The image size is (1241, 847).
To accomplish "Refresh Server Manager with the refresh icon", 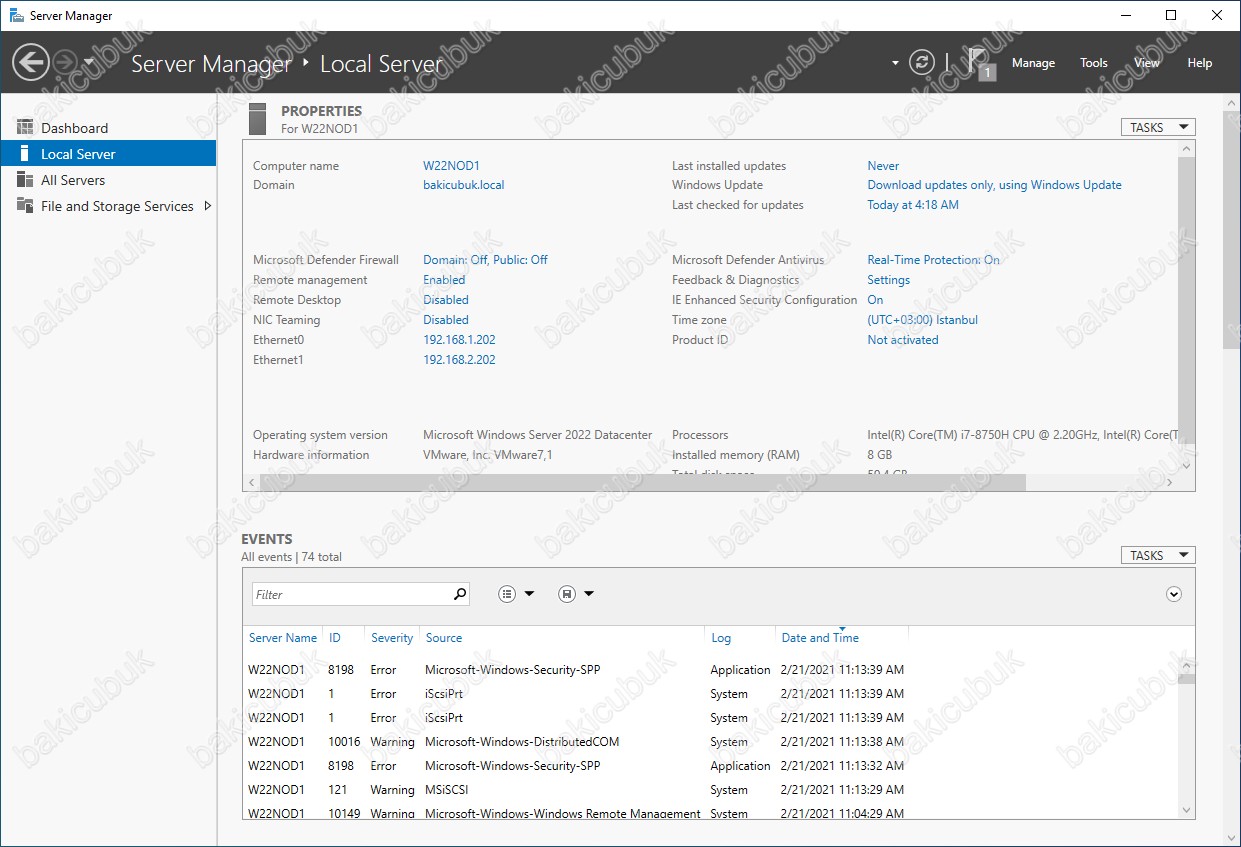I will click(921, 63).
